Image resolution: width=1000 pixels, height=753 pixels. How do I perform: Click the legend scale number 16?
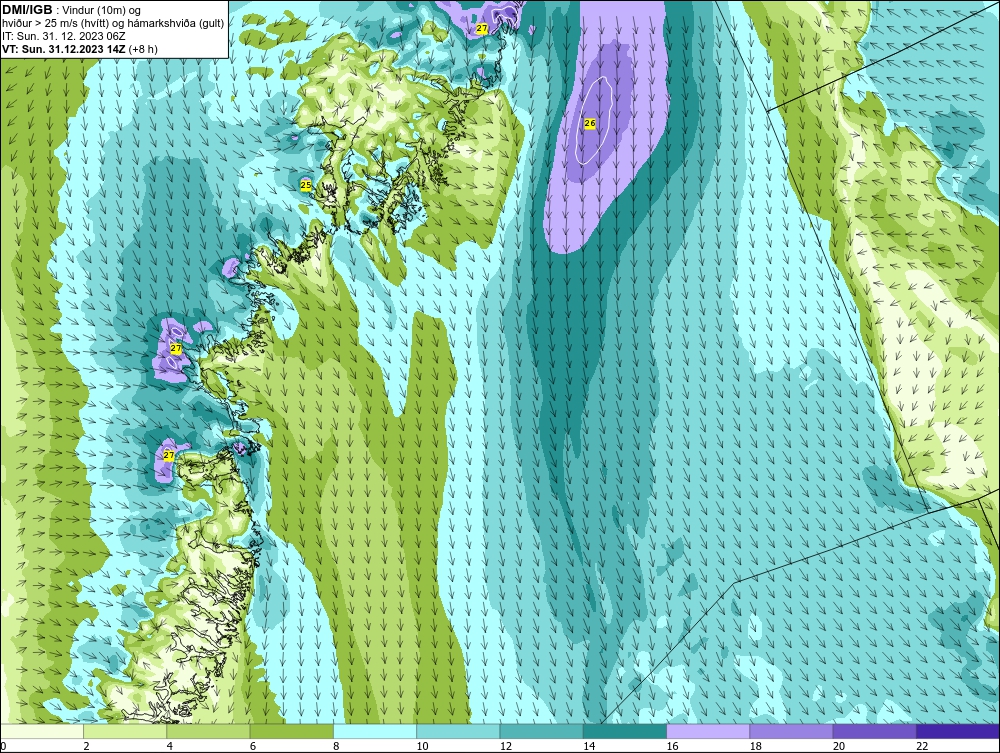tap(672, 747)
